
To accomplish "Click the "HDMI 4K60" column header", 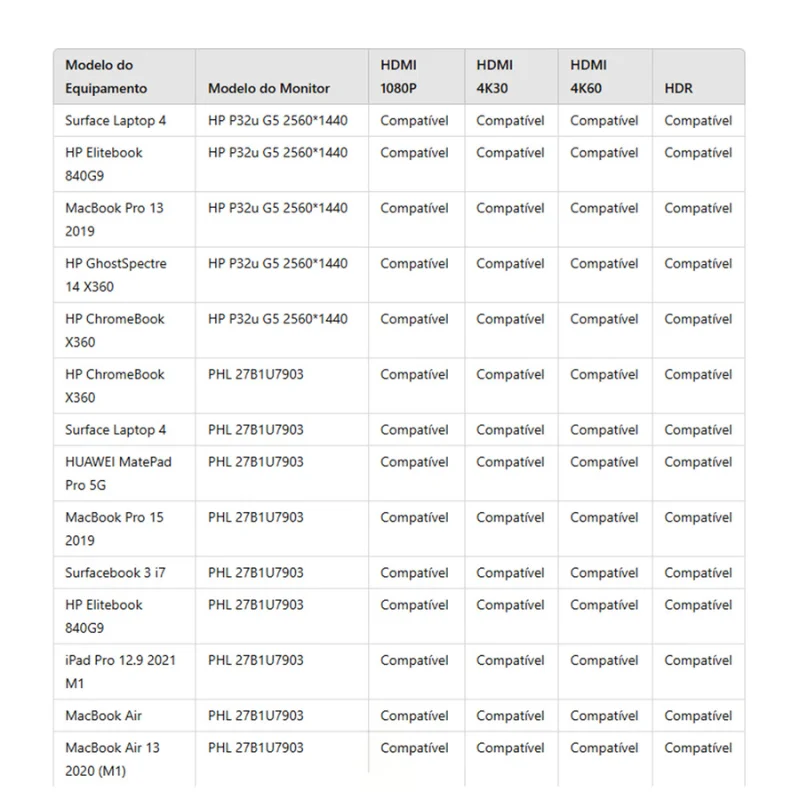I will (605, 77).
